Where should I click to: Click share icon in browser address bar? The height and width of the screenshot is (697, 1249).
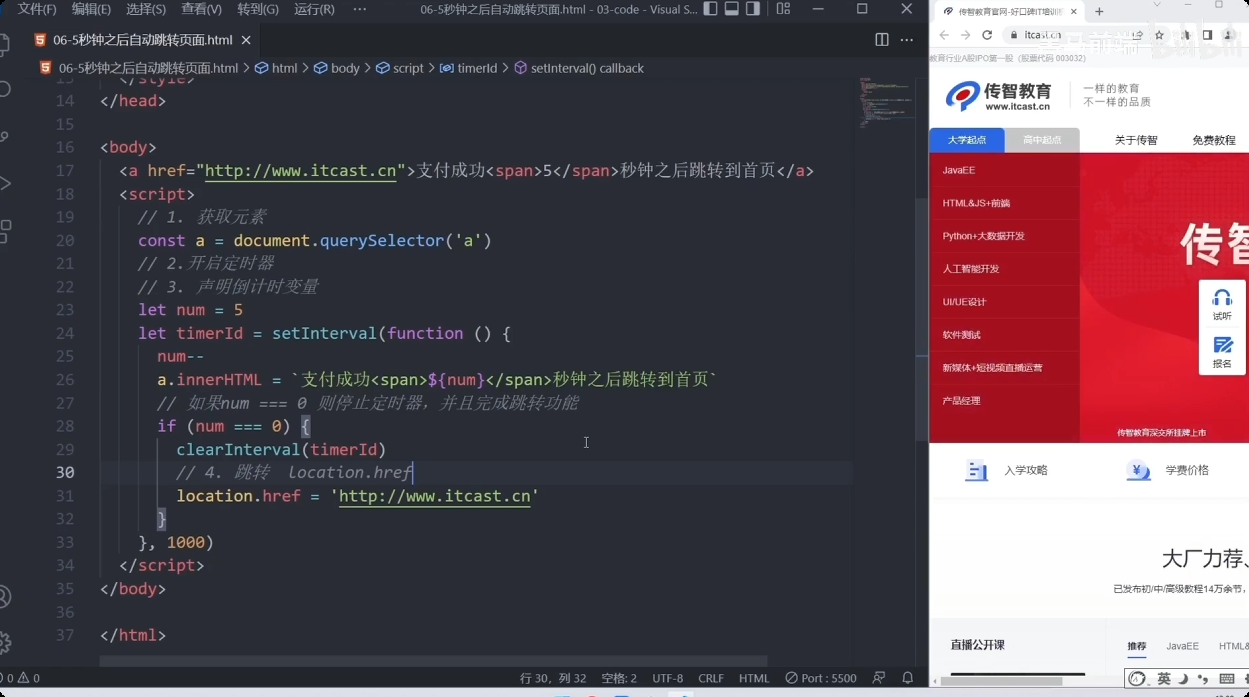(1137, 35)
